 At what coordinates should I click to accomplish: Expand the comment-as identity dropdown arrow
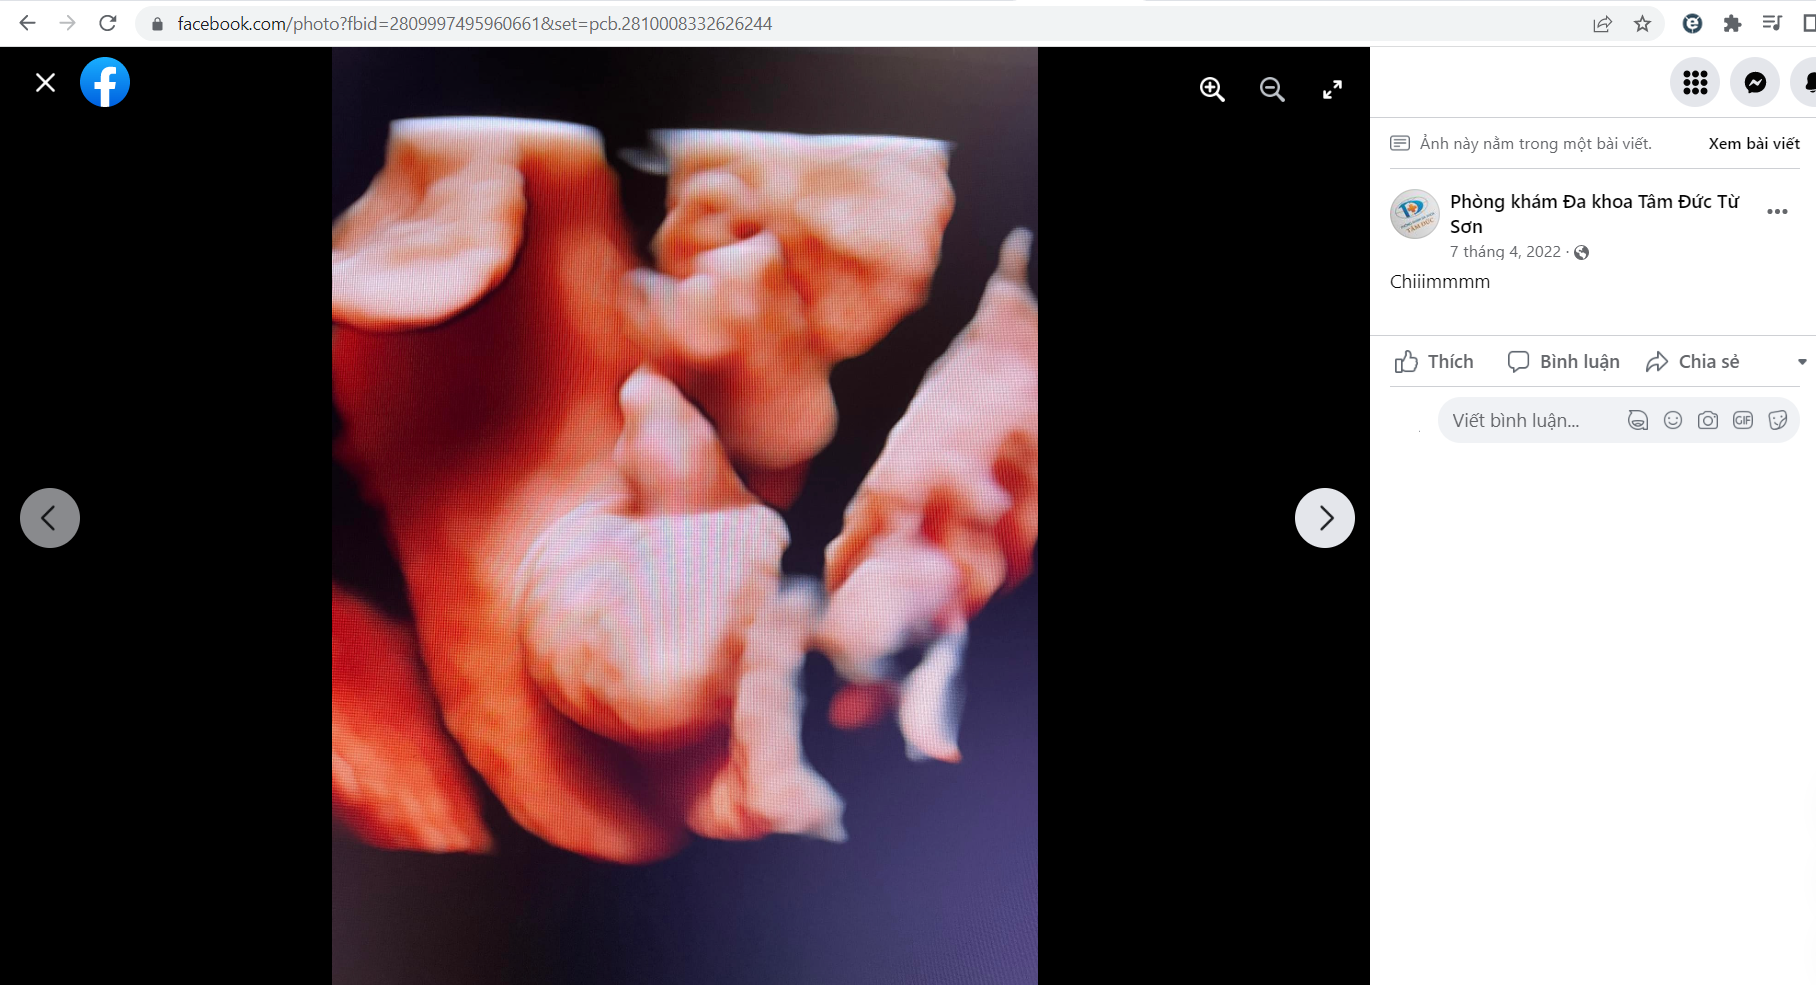(1802, 362)
